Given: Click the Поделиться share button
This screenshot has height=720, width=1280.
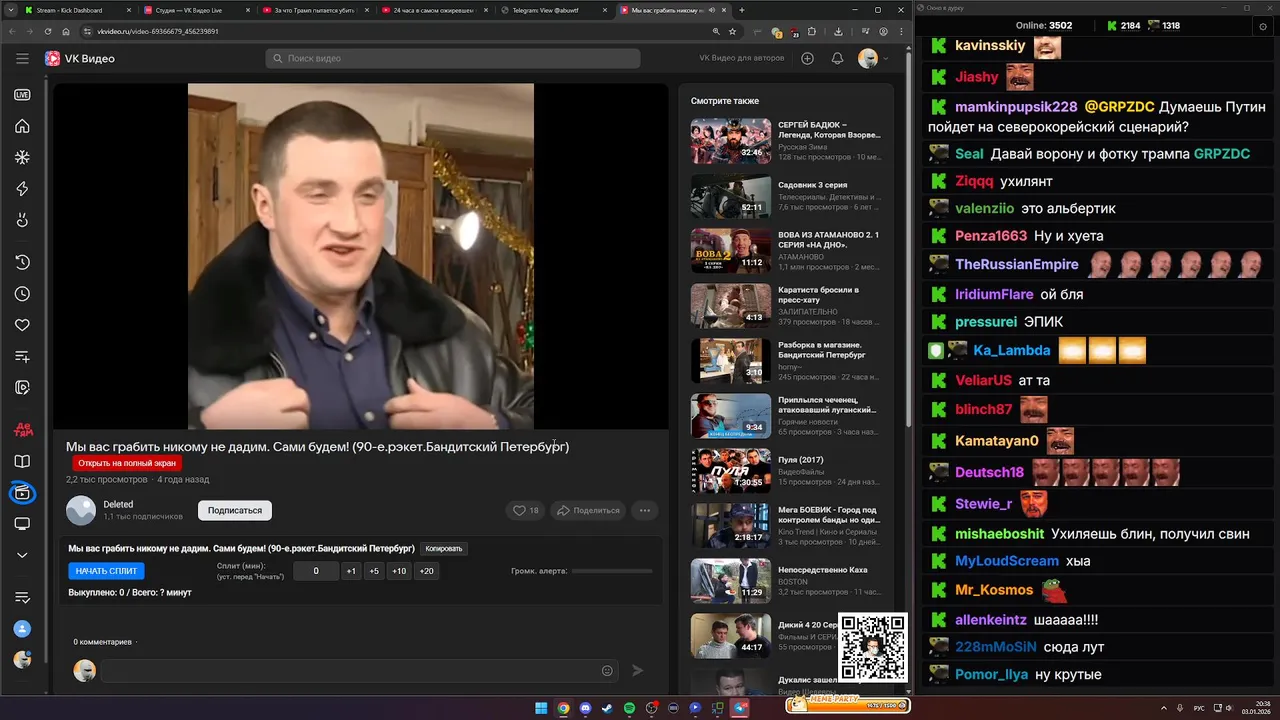Looking at the screenshot, I should click(x=588, y=510).
